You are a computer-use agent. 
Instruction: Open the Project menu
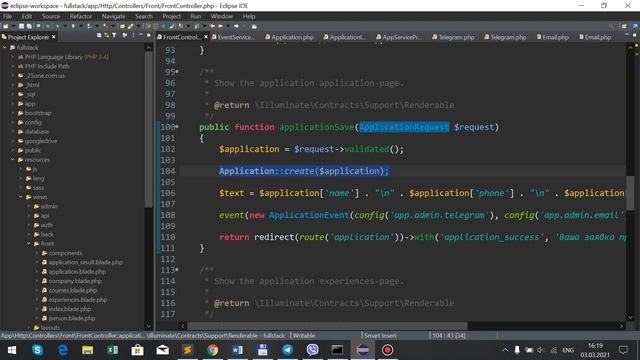click(171, 16)
